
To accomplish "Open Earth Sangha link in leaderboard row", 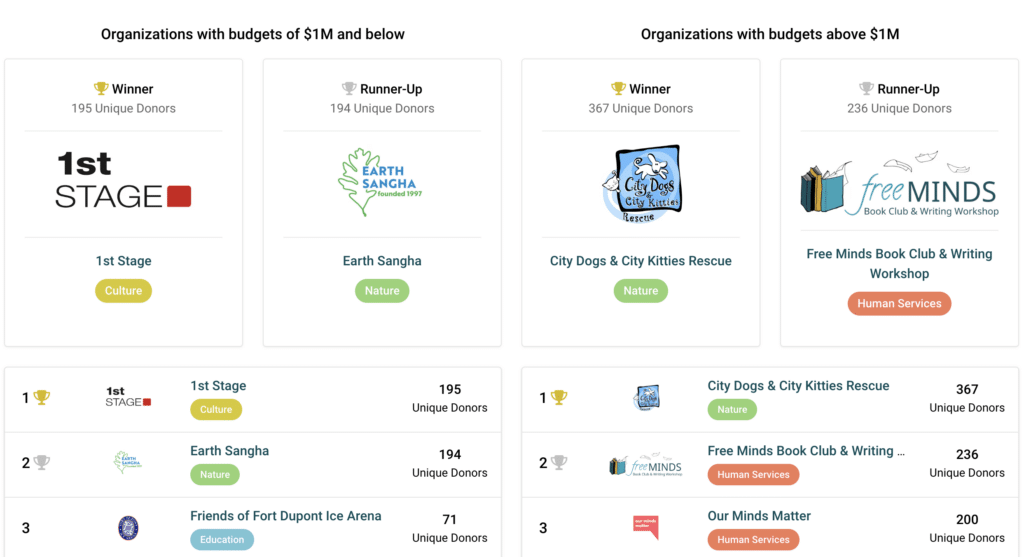I will coord(229,451).
